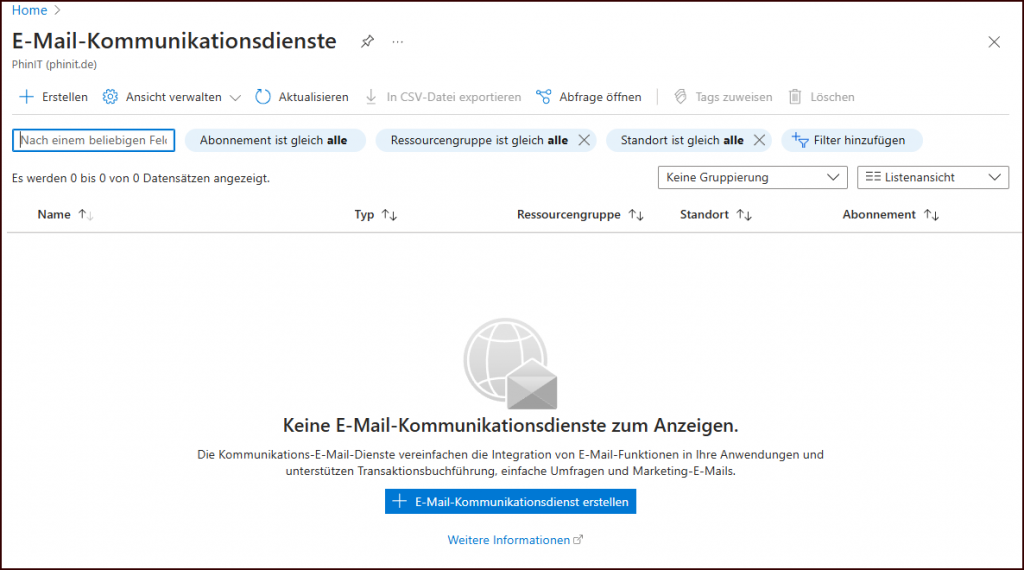Click Aktualisieren to refresh the list
The height and width of the screenshot is (570, 1024).
[x=302, y=97]
